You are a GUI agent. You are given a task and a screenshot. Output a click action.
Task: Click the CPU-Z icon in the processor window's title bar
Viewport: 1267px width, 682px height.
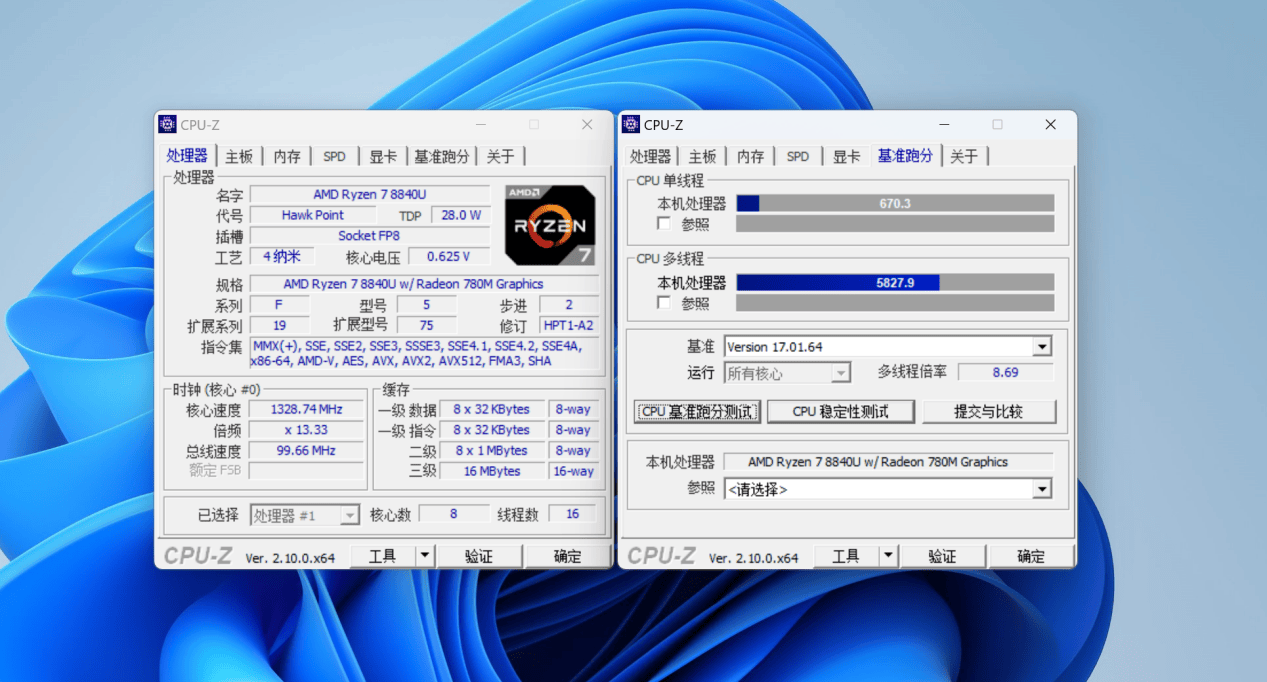click(x=168, y=124)
